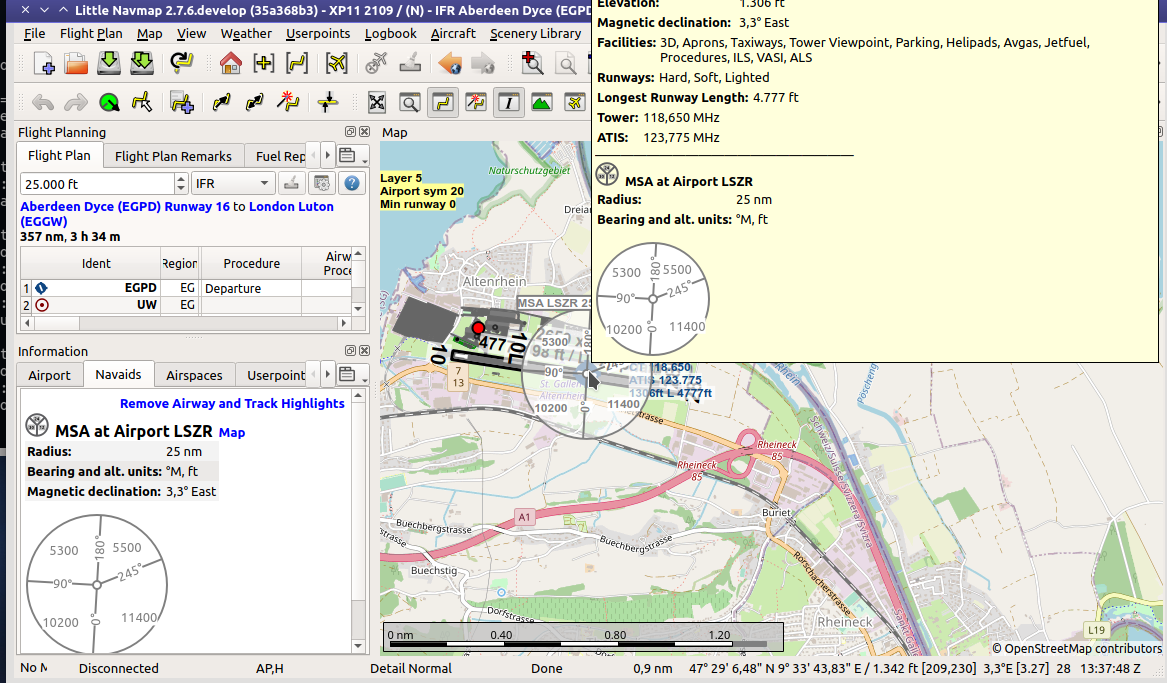Click Map link beside MSA LSZR

point(231,432)
